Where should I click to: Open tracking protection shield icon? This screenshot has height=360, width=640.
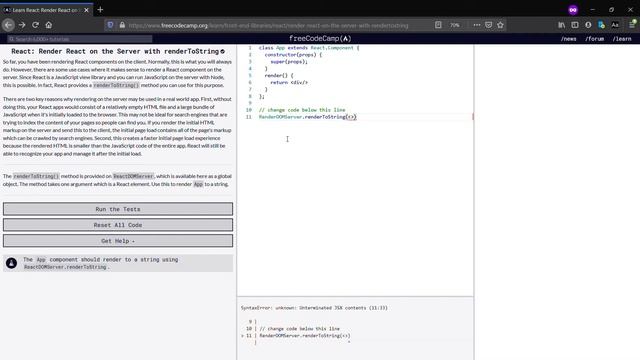click(110, 25)
